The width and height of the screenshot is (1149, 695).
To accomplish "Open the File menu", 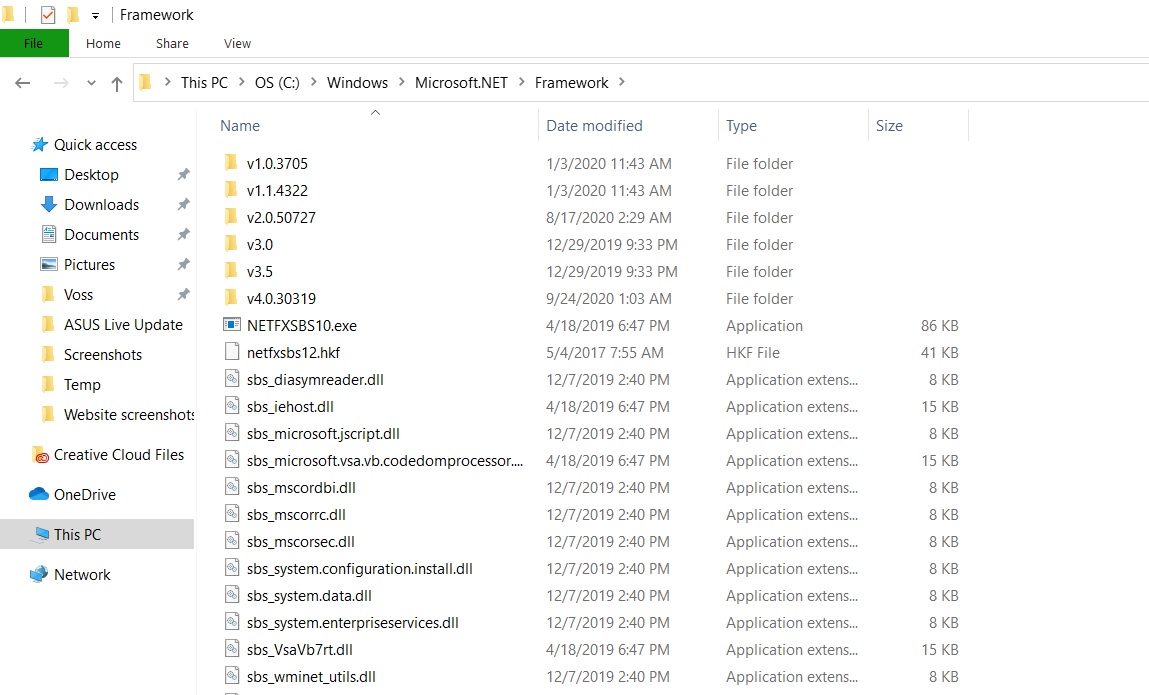I will 34,43.
